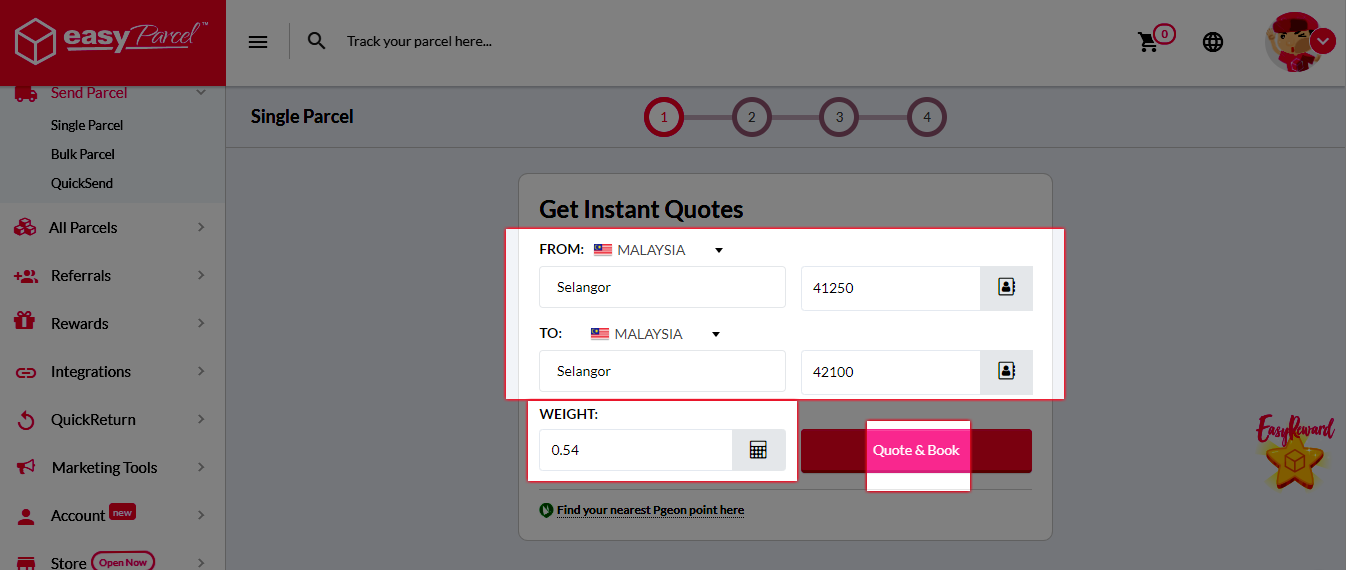This screenshot has width=1346, height=570.
Task: Click the Referrals people icon
Action: (x=26, y=276)
